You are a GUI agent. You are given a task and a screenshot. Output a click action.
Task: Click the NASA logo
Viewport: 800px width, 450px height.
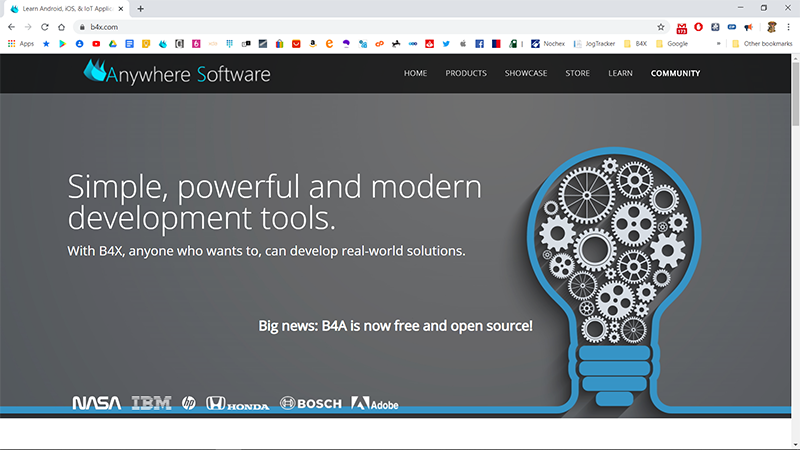tap(97, 403)
